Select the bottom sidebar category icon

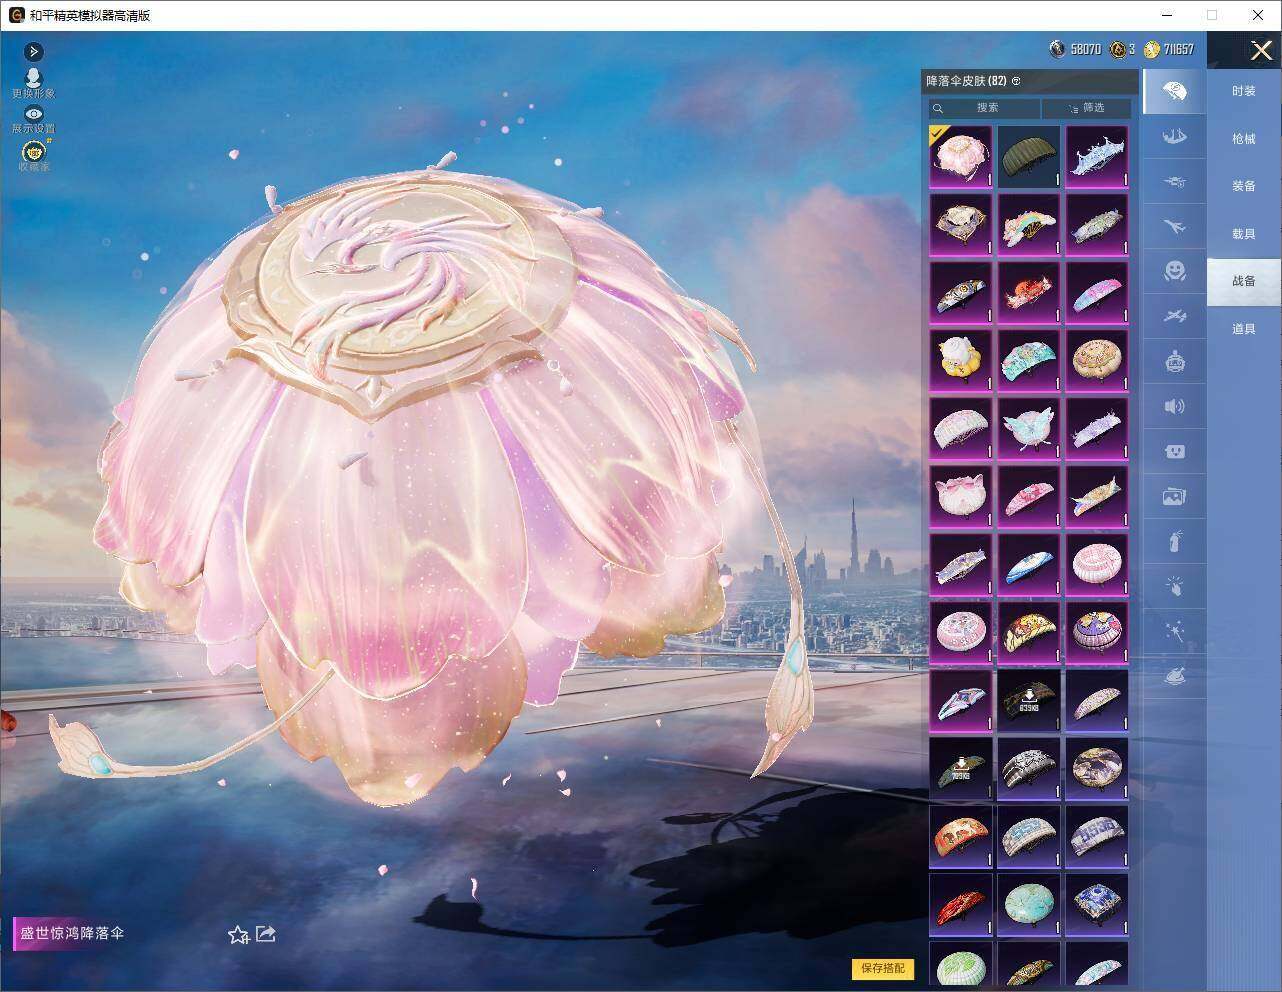pos(1175,677)
